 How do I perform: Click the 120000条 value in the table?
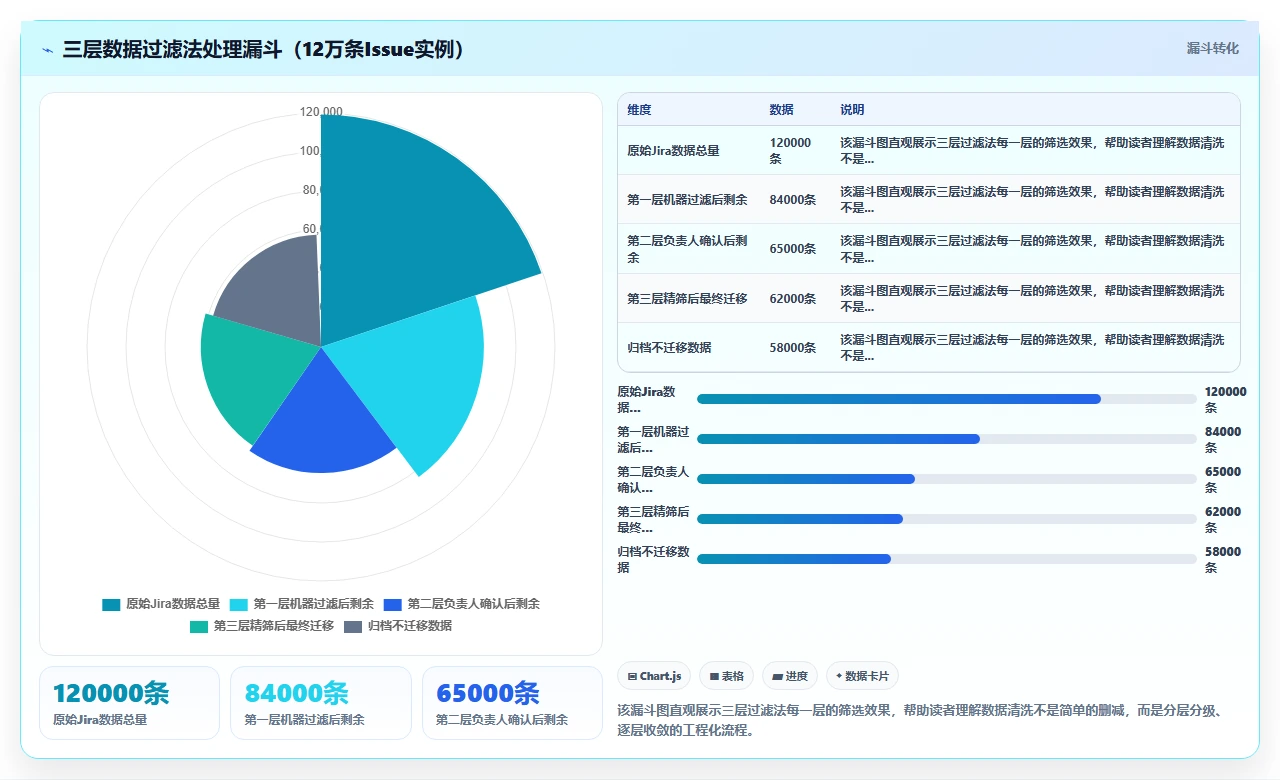point(790,151)
